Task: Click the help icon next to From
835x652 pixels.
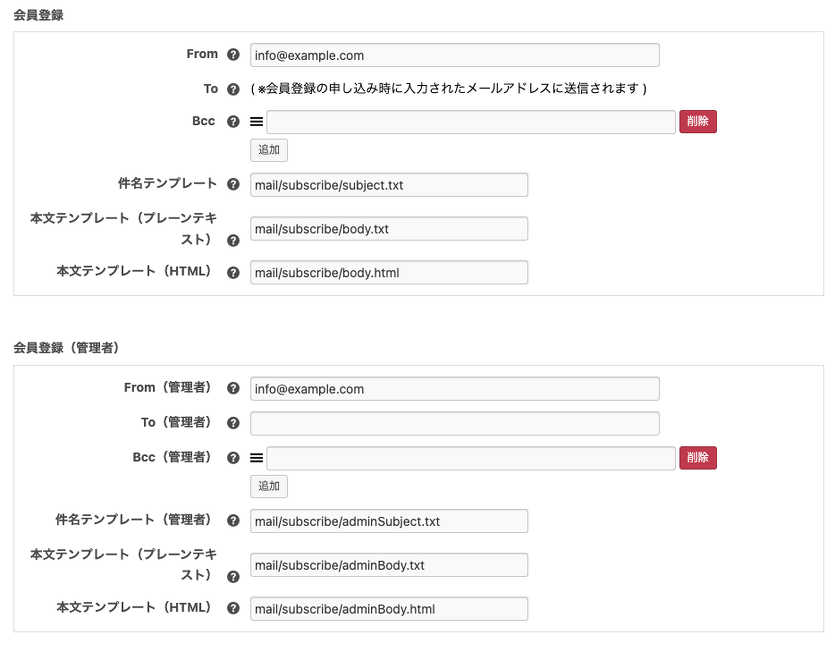Action: [233, 54]
